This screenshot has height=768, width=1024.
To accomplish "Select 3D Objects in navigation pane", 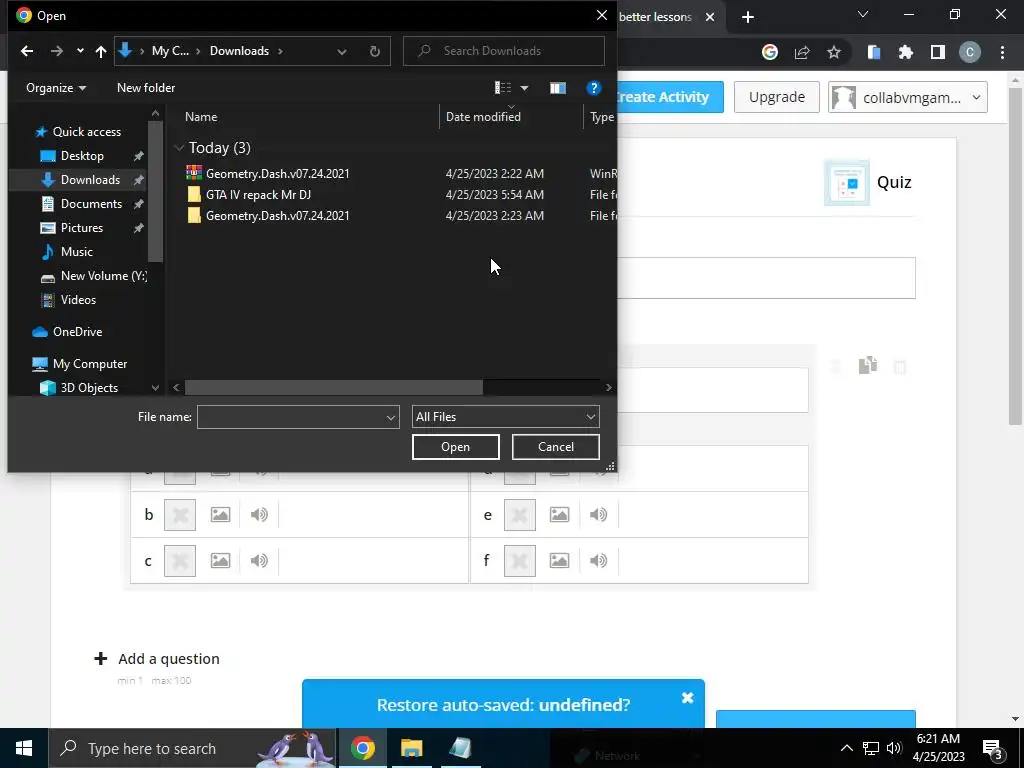I will 89,388.
